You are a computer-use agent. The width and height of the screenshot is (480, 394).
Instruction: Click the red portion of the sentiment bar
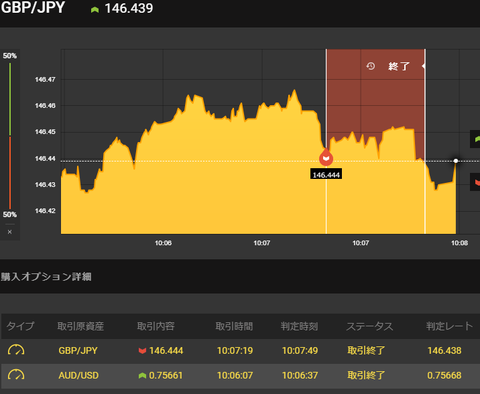click(10, 173)
